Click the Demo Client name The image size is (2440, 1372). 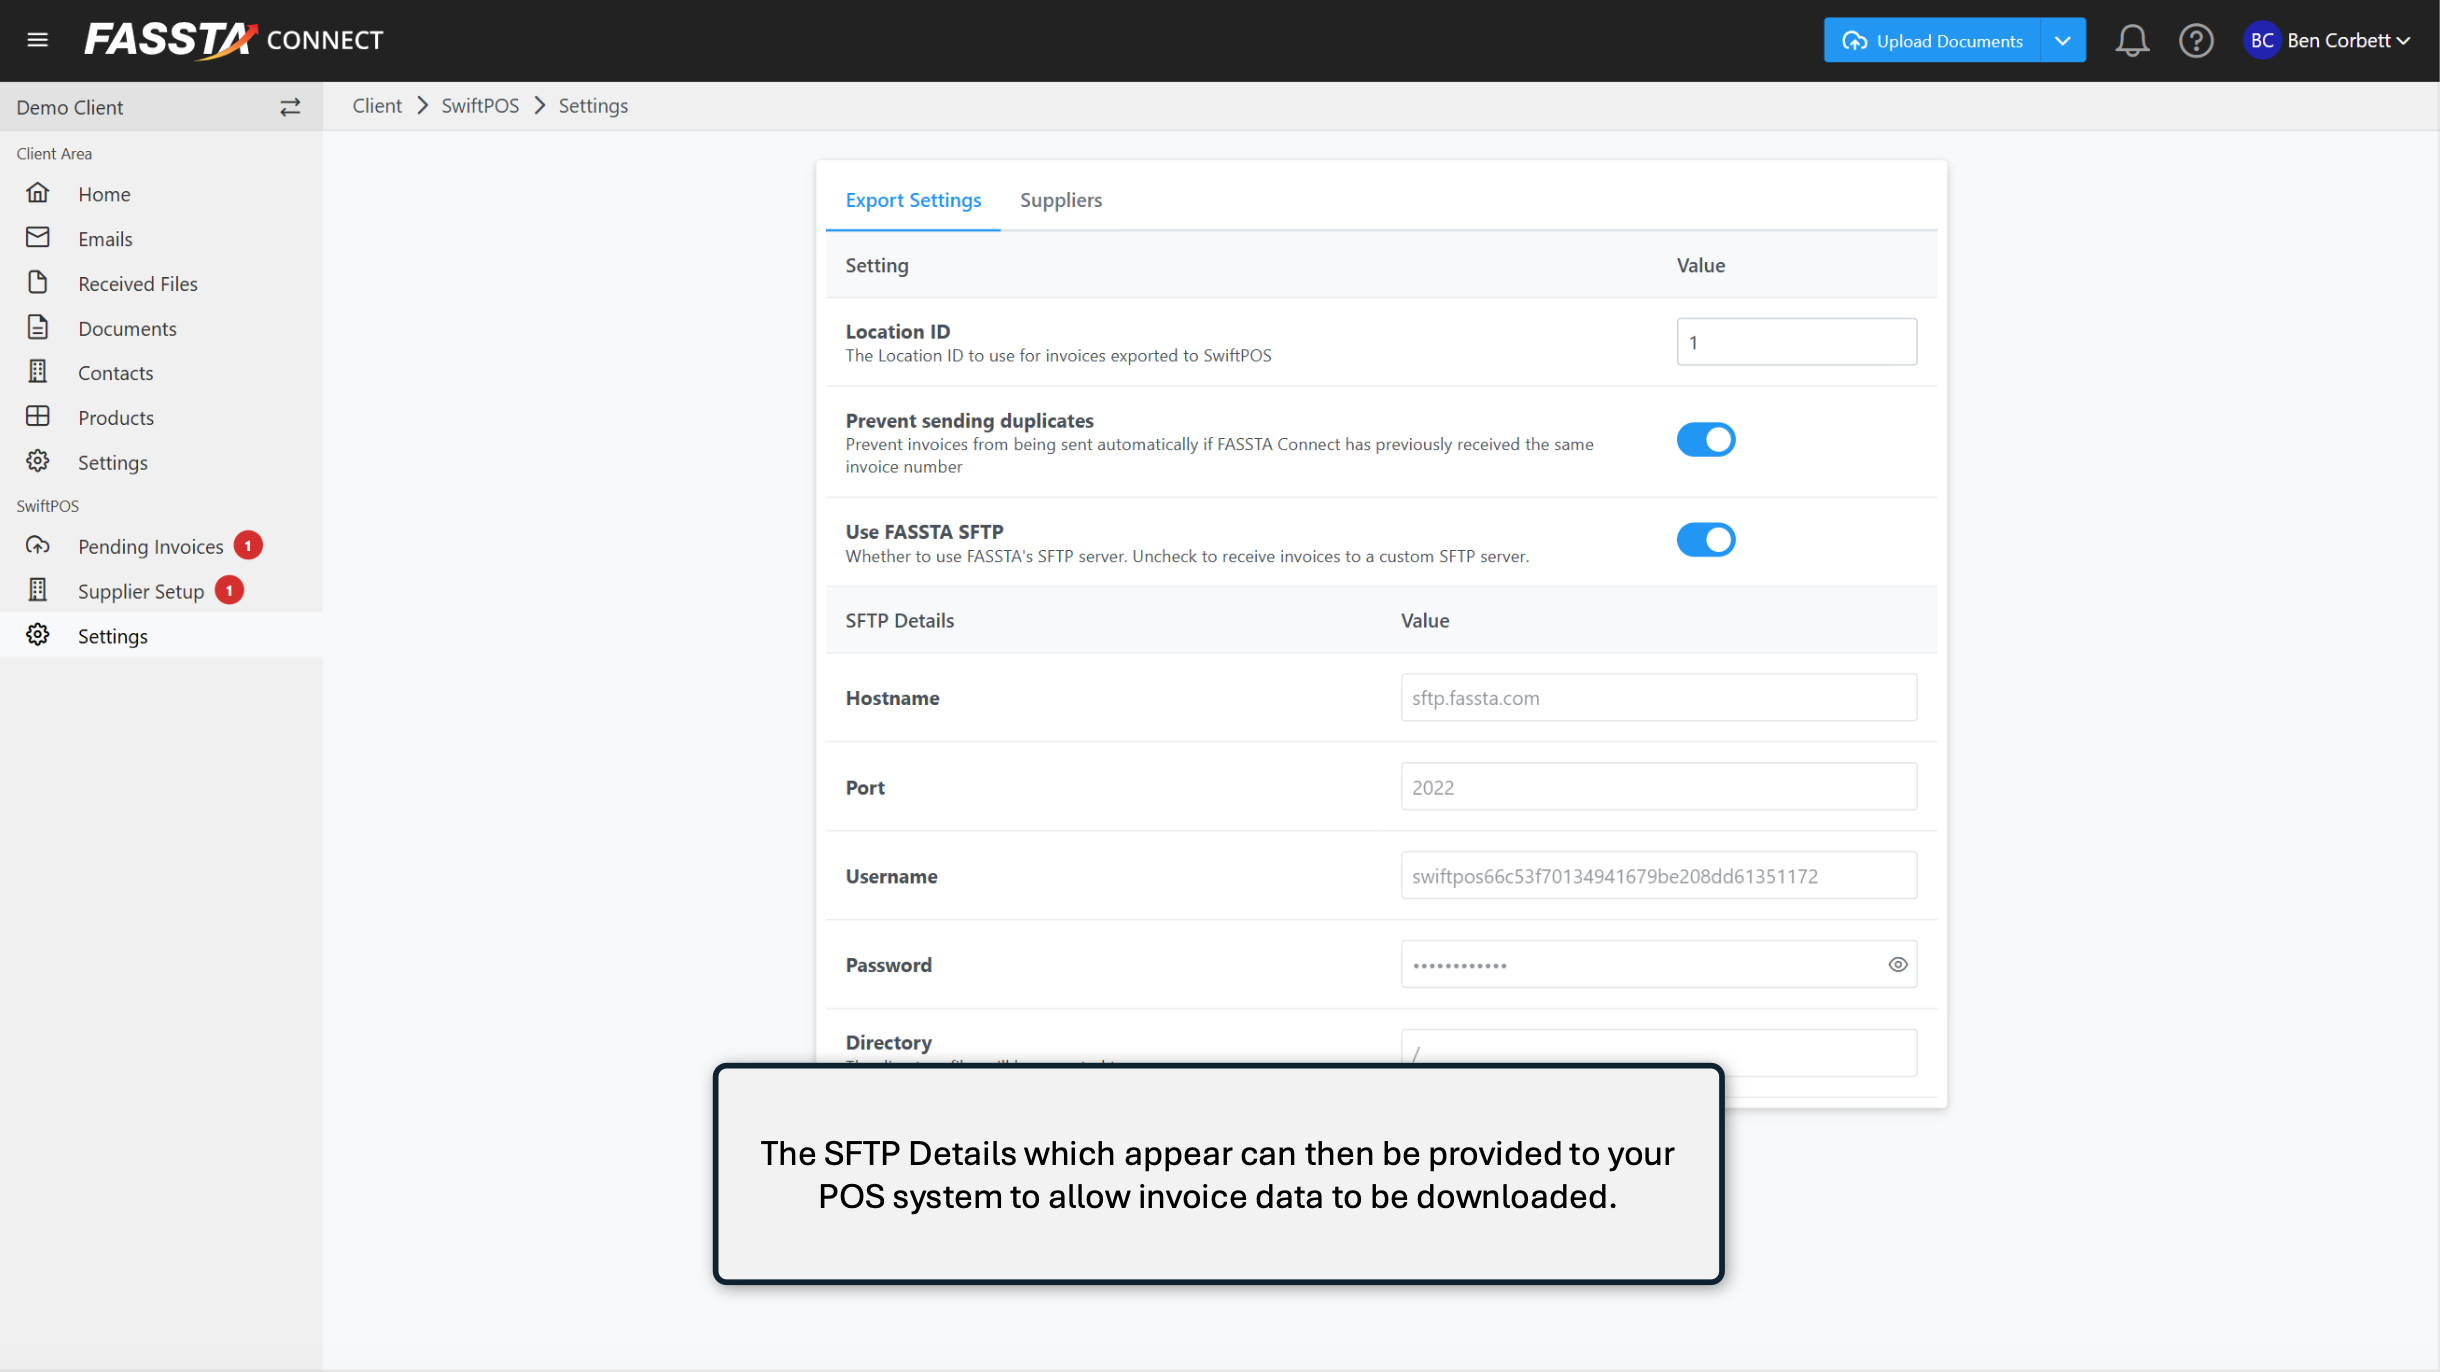(70, 107)
